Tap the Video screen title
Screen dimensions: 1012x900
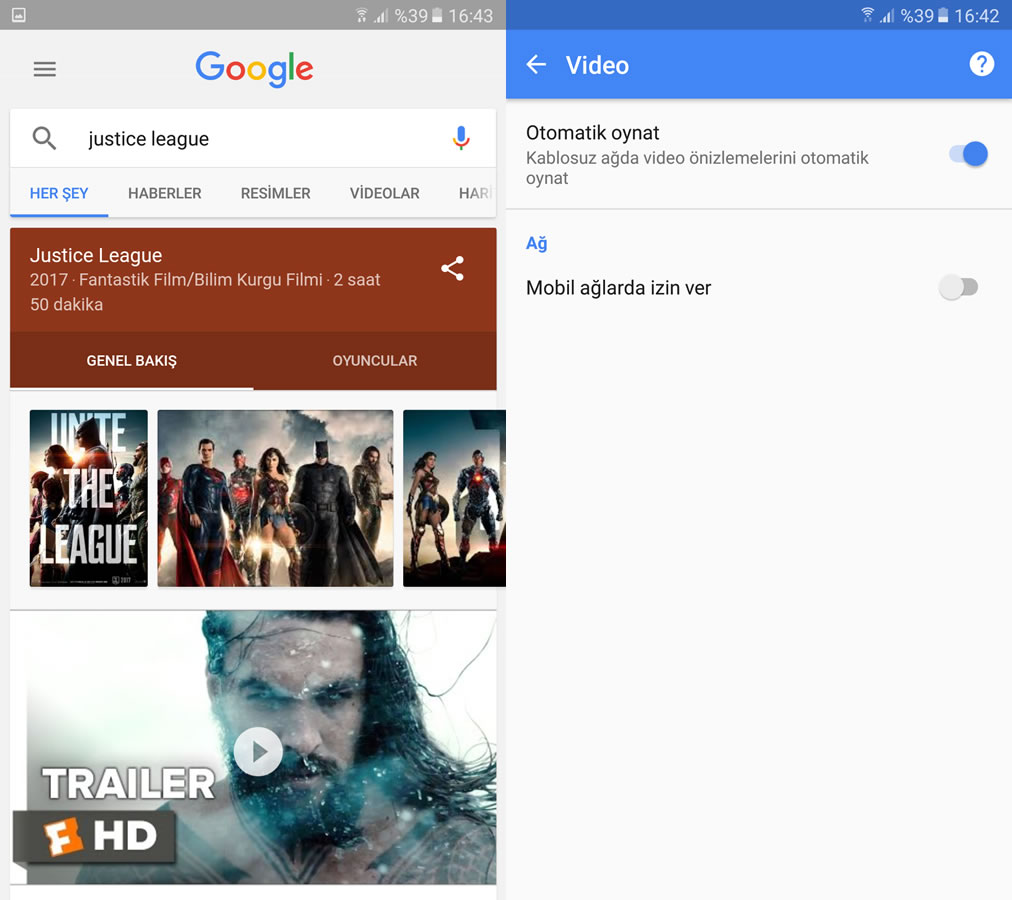[x=597, y=65]
